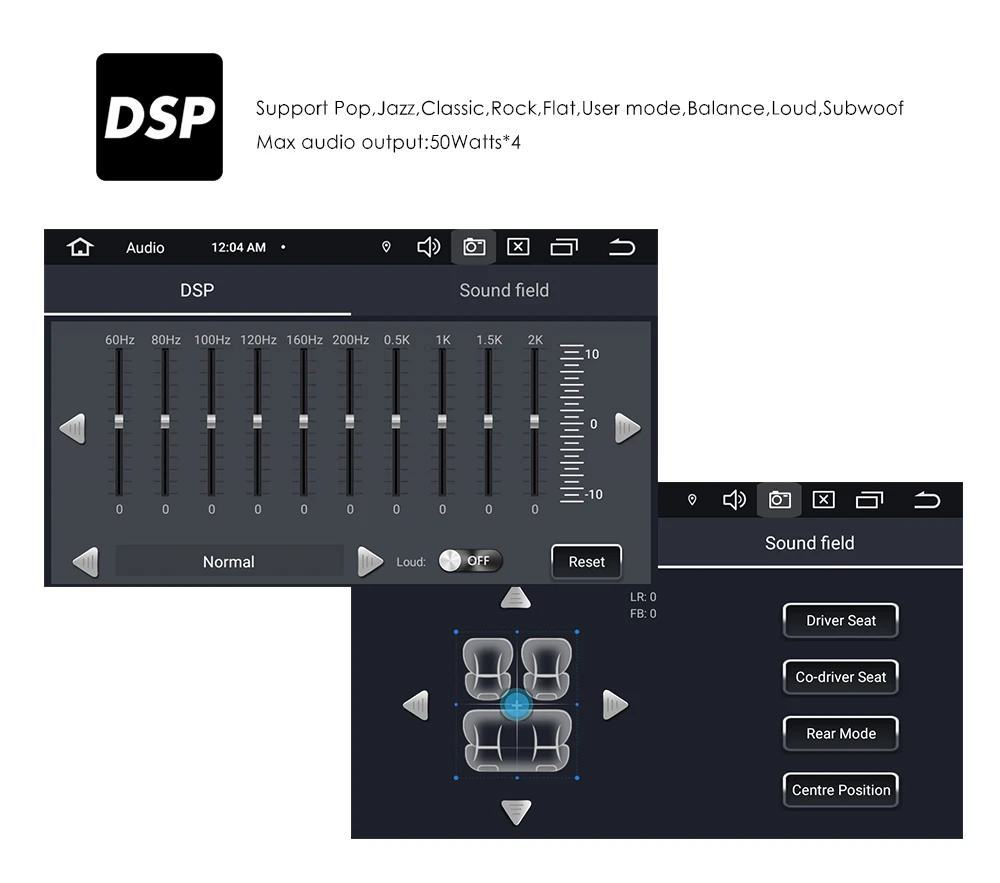Click the front right seat image
1000x883 pixels.
547,668
